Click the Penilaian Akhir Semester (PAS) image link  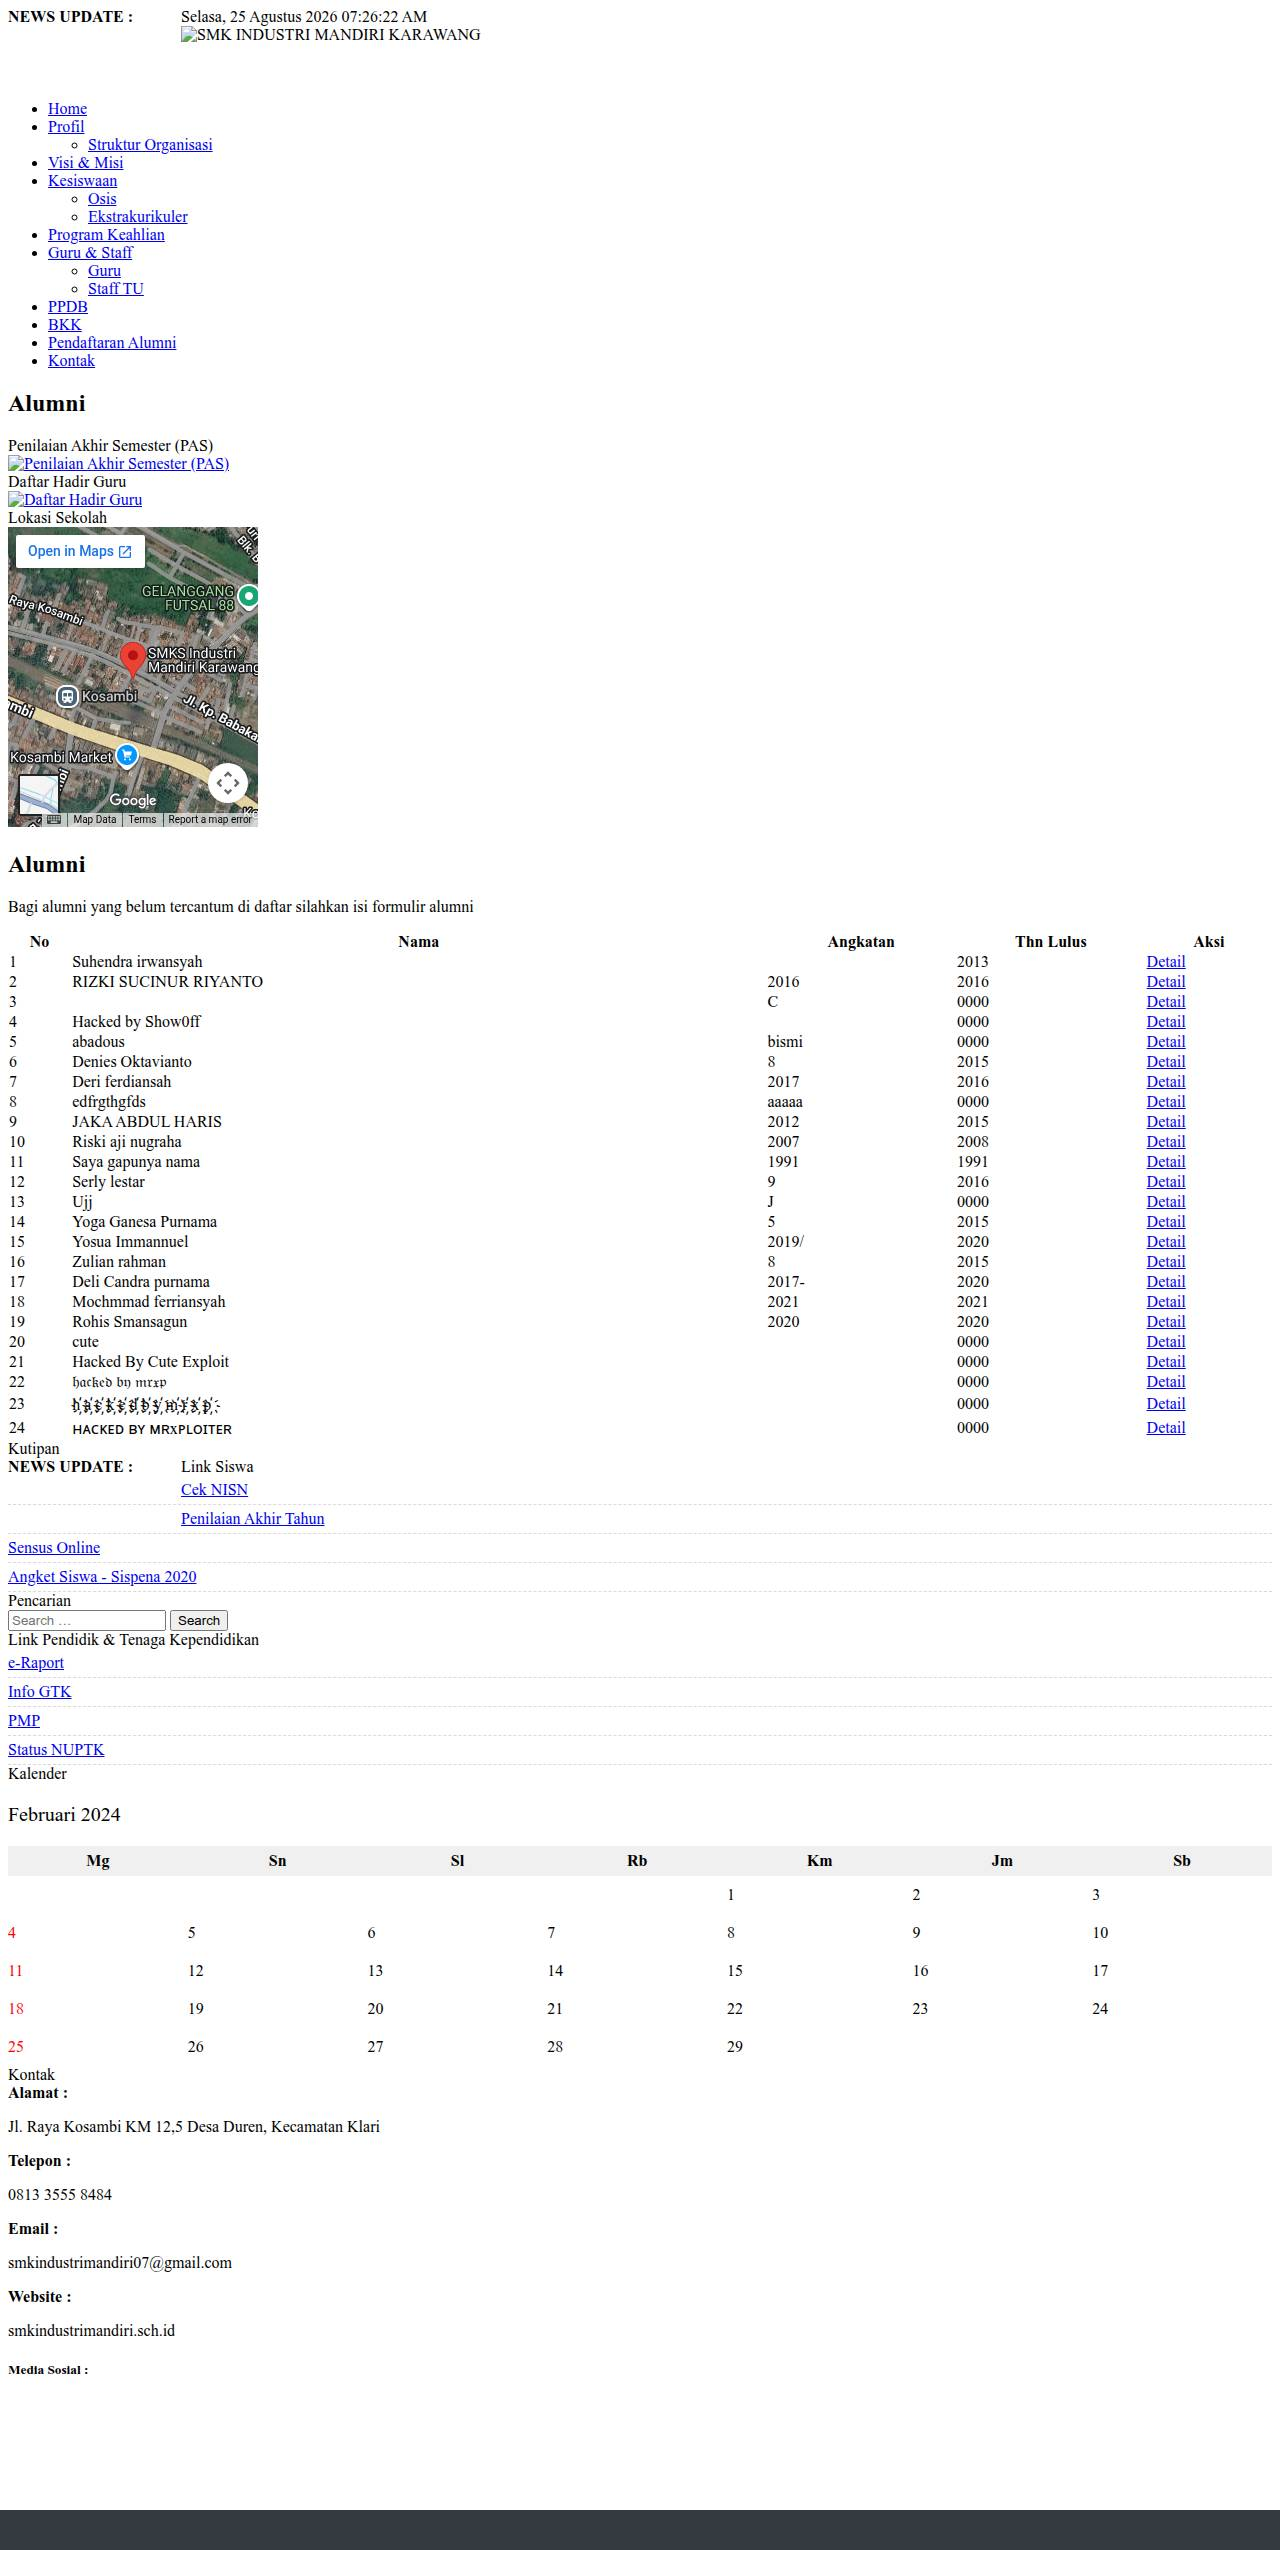(x=118, y=464)
